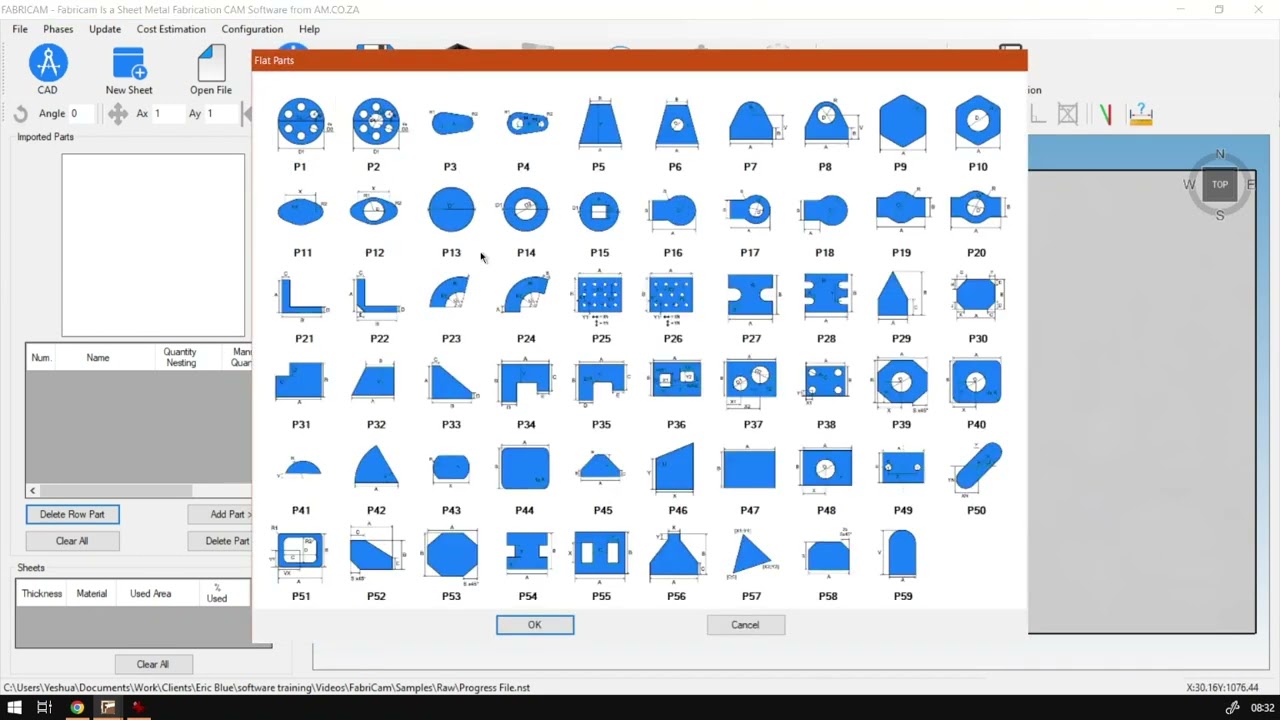Choose the P55 plate with two slots
Screen dimensions: 1280x720
600,554
